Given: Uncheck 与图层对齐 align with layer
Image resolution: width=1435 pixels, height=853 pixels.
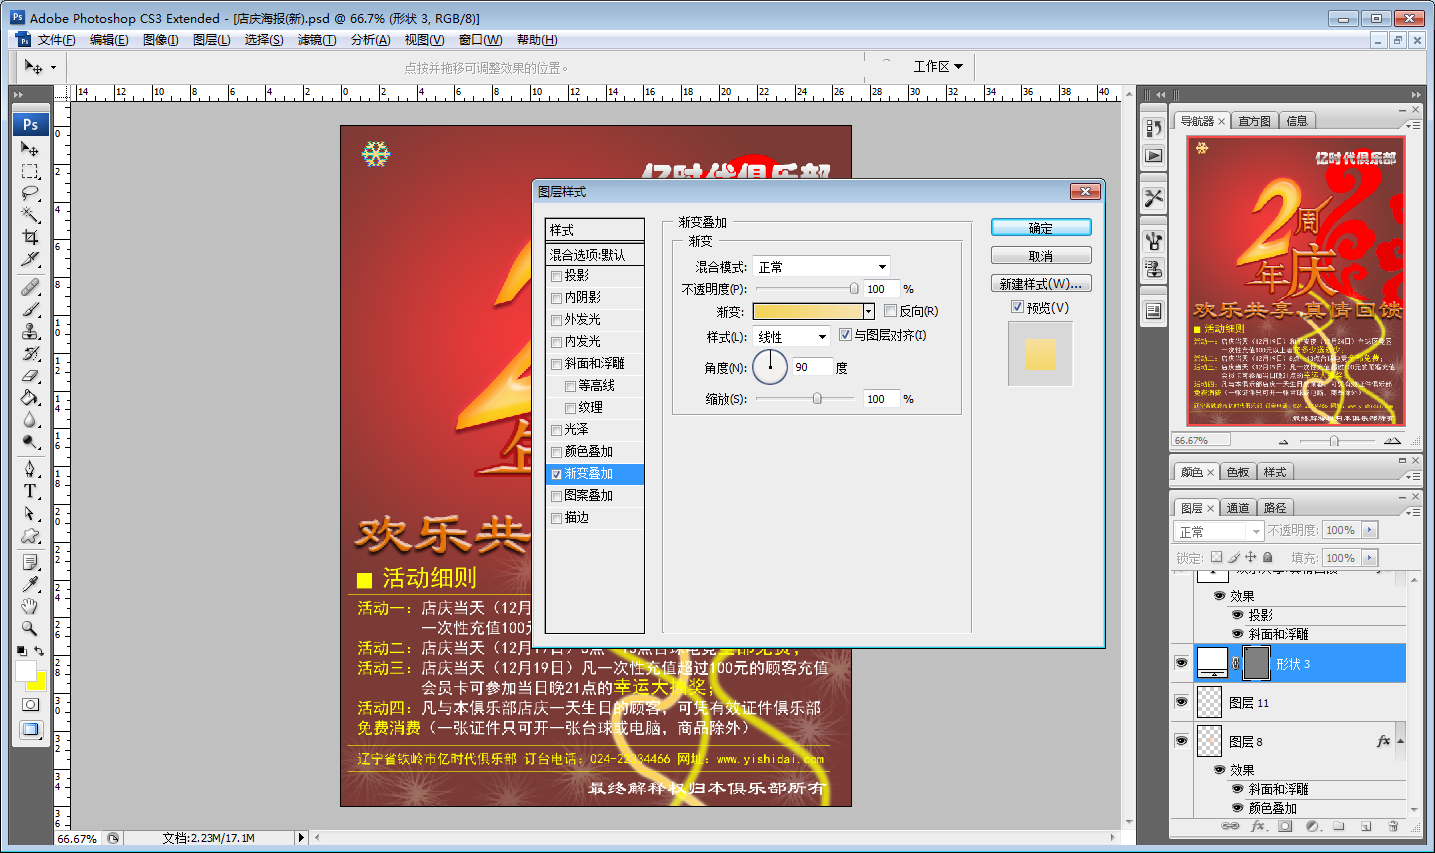Looking at the screenshot, I should tap(845, 335).
